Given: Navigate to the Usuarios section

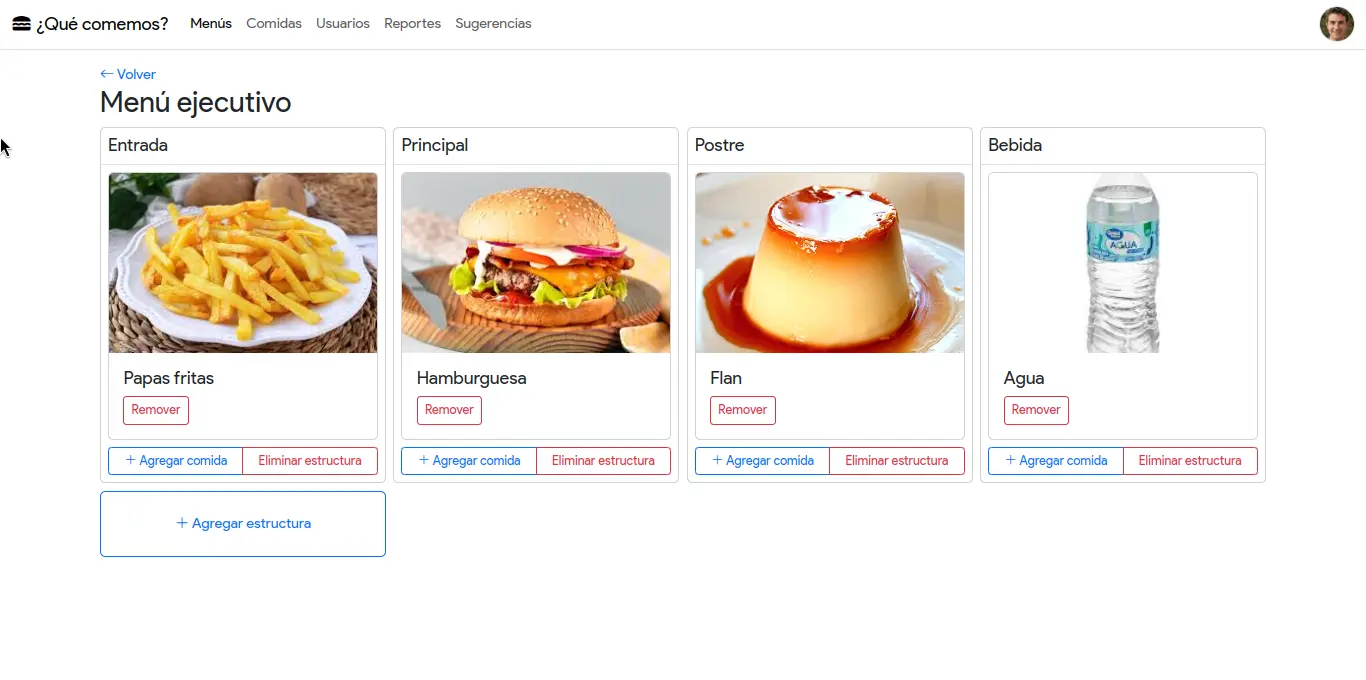Looking at the screenshot, I should [343, 23].
